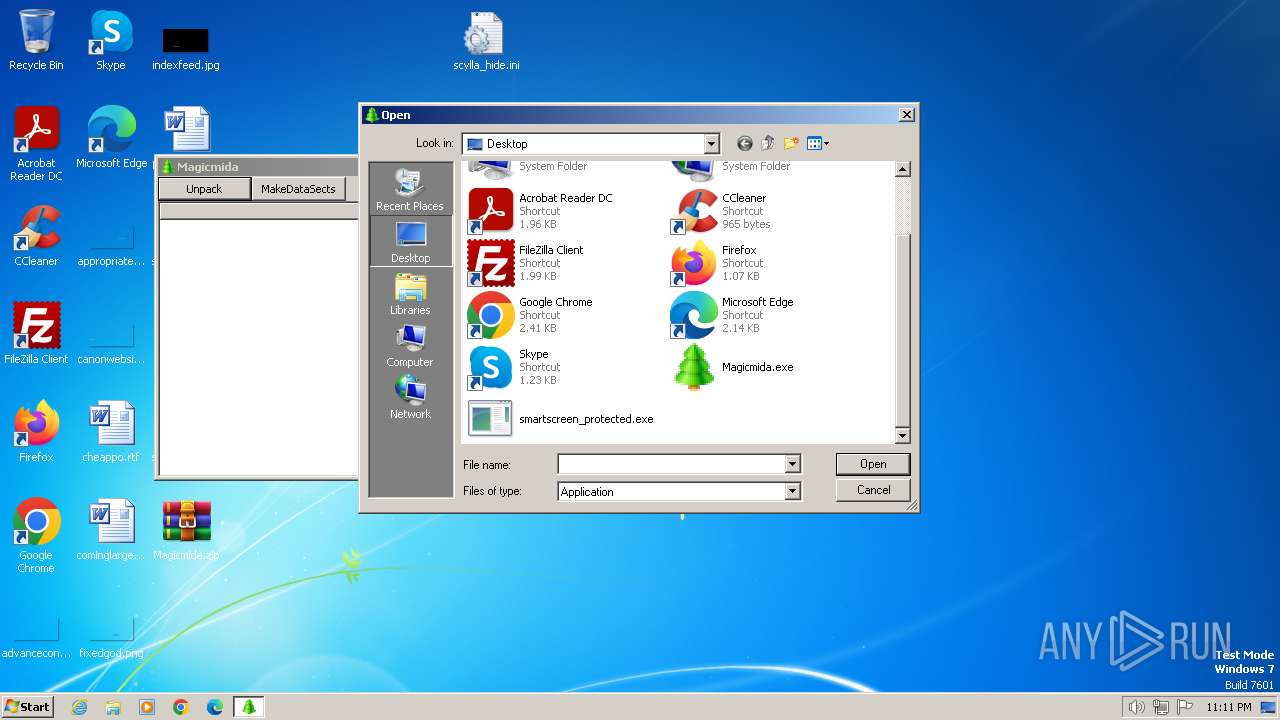Click the Recycle Bin desktop icon
Screen dimensions: 1280x720
pos(36,41)
